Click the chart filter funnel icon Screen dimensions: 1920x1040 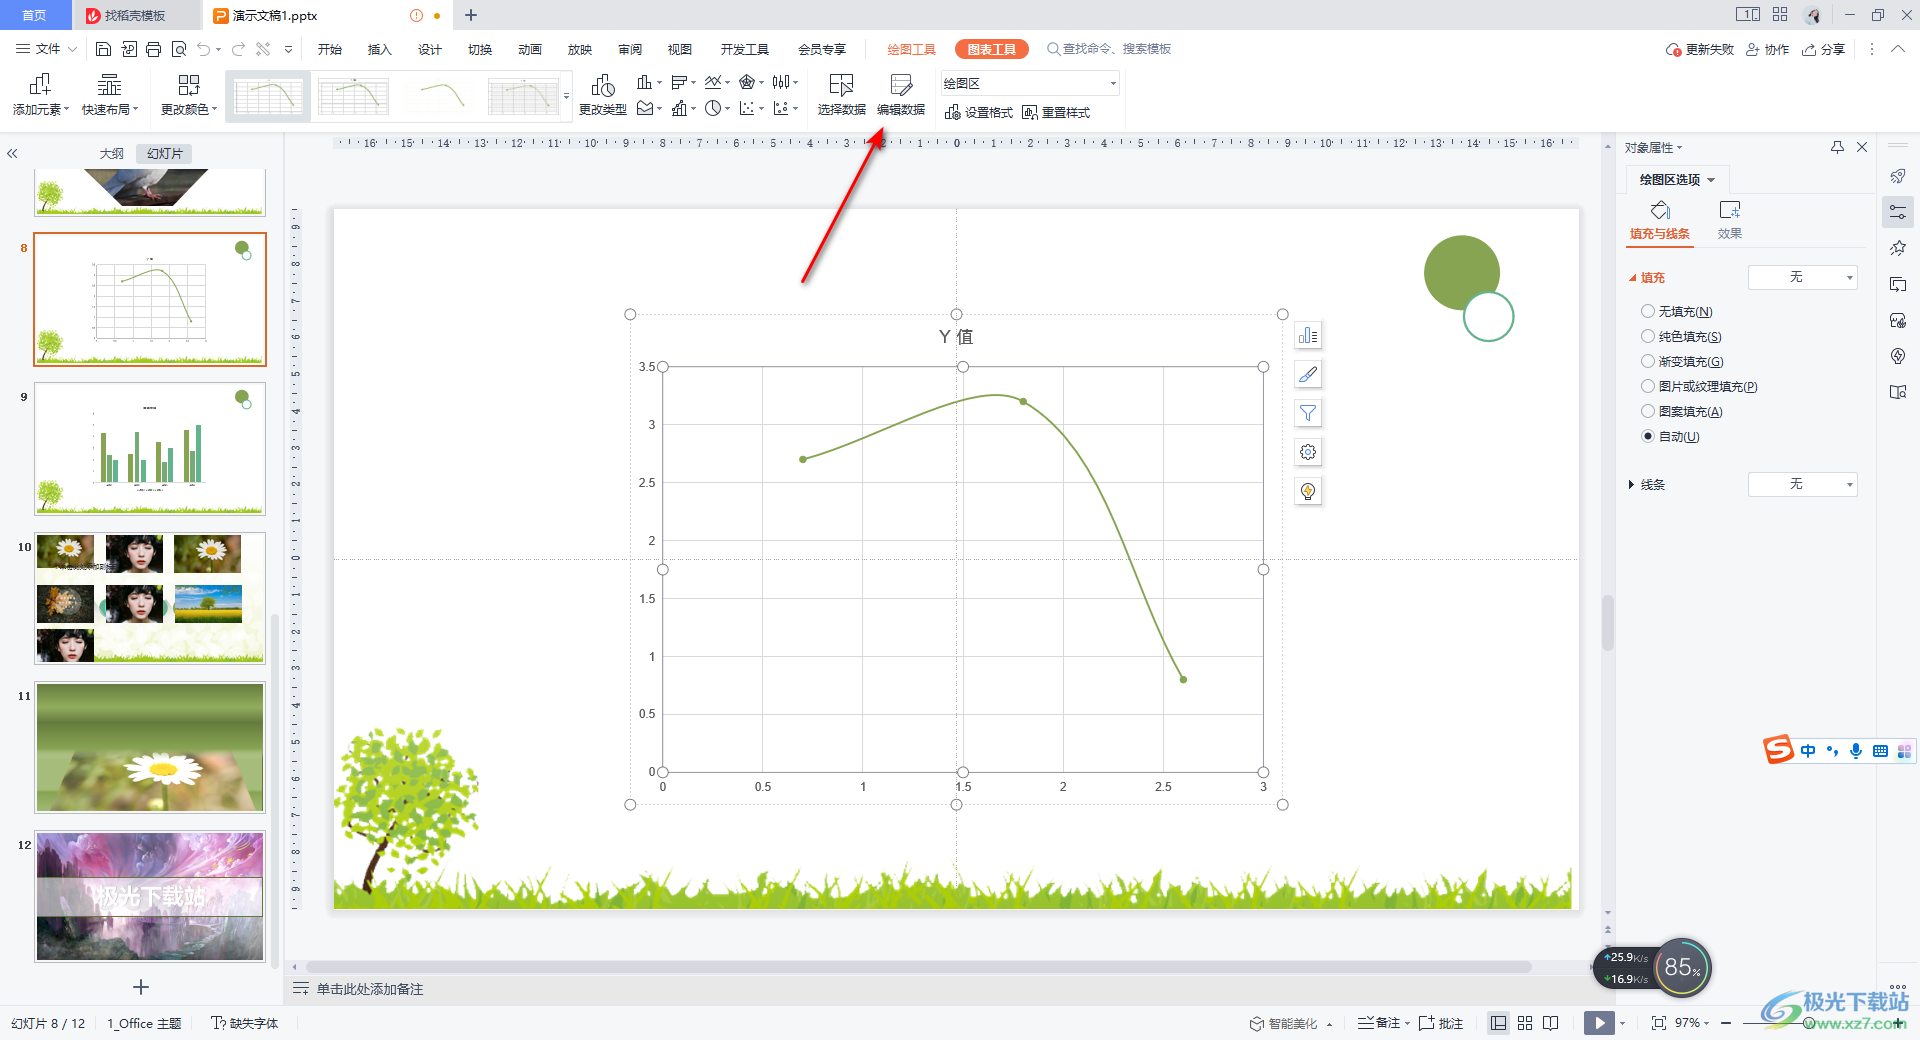(1308, 413)
